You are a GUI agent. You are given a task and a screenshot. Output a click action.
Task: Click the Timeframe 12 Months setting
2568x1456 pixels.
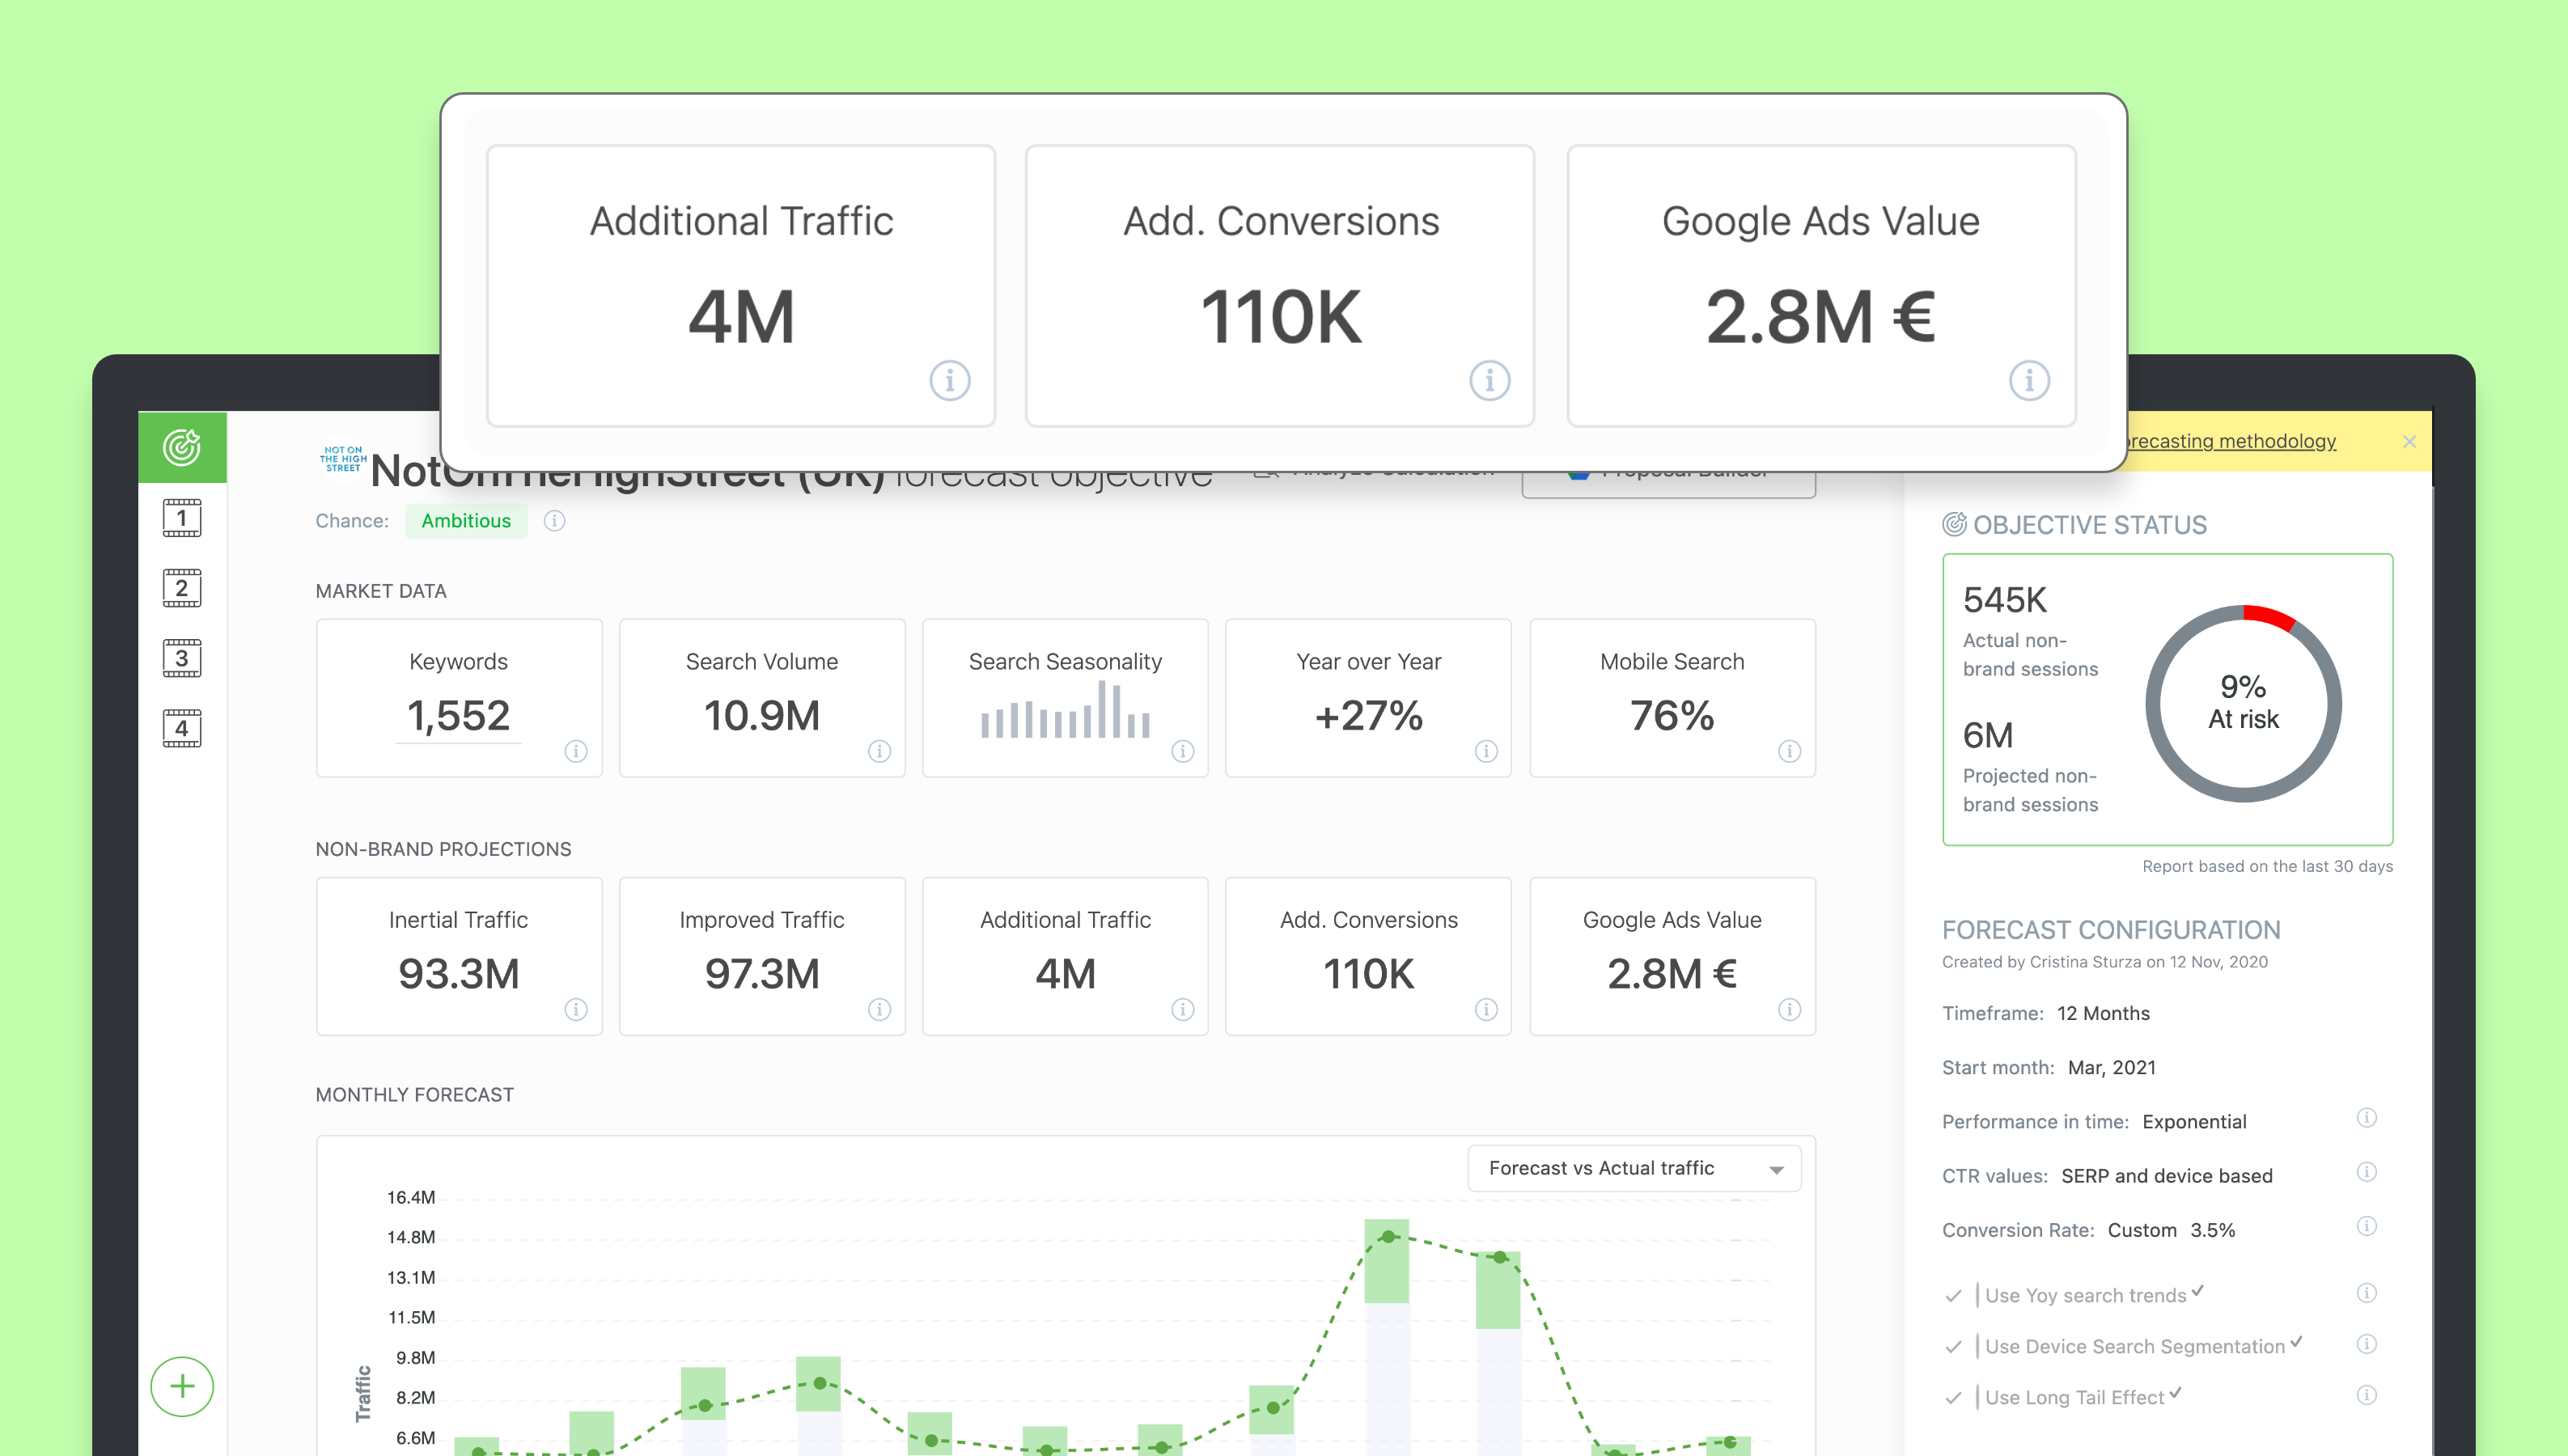pos(2046,1013)
